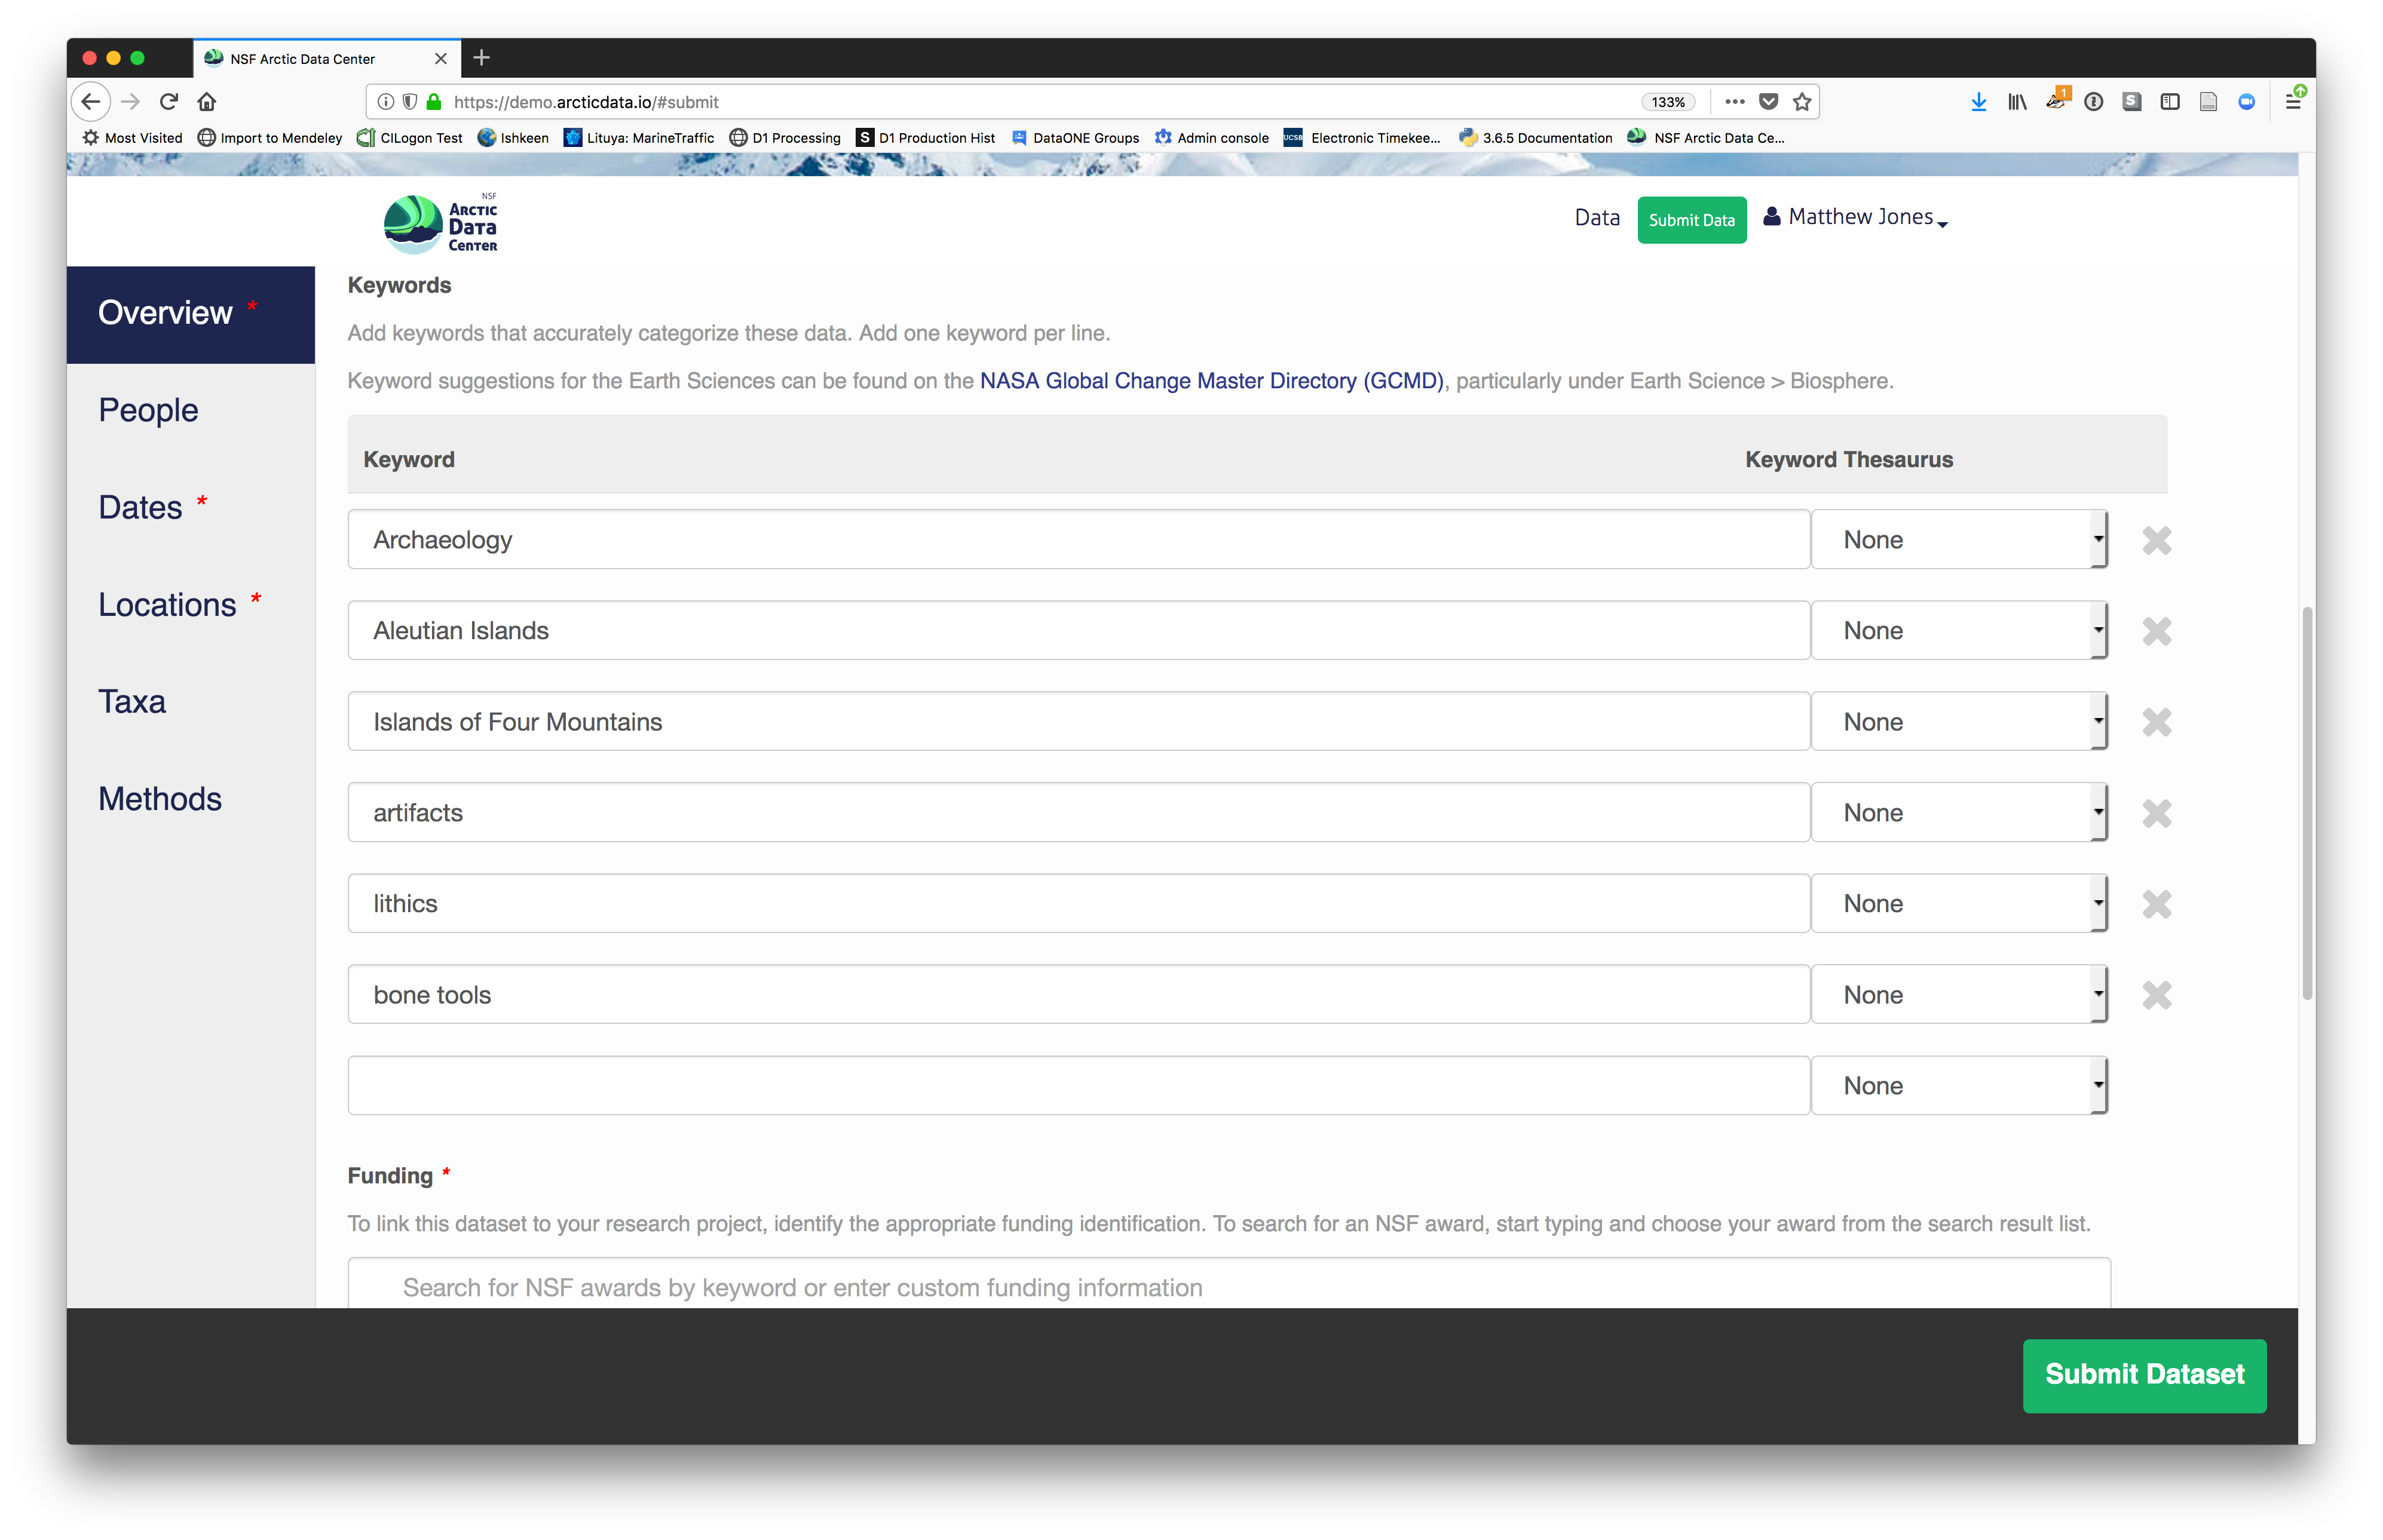2383x1540 pixels.
Task: Open thesaurus dropdown for Archaeology
Action: pyautogui.click(x=1959, y=540)
